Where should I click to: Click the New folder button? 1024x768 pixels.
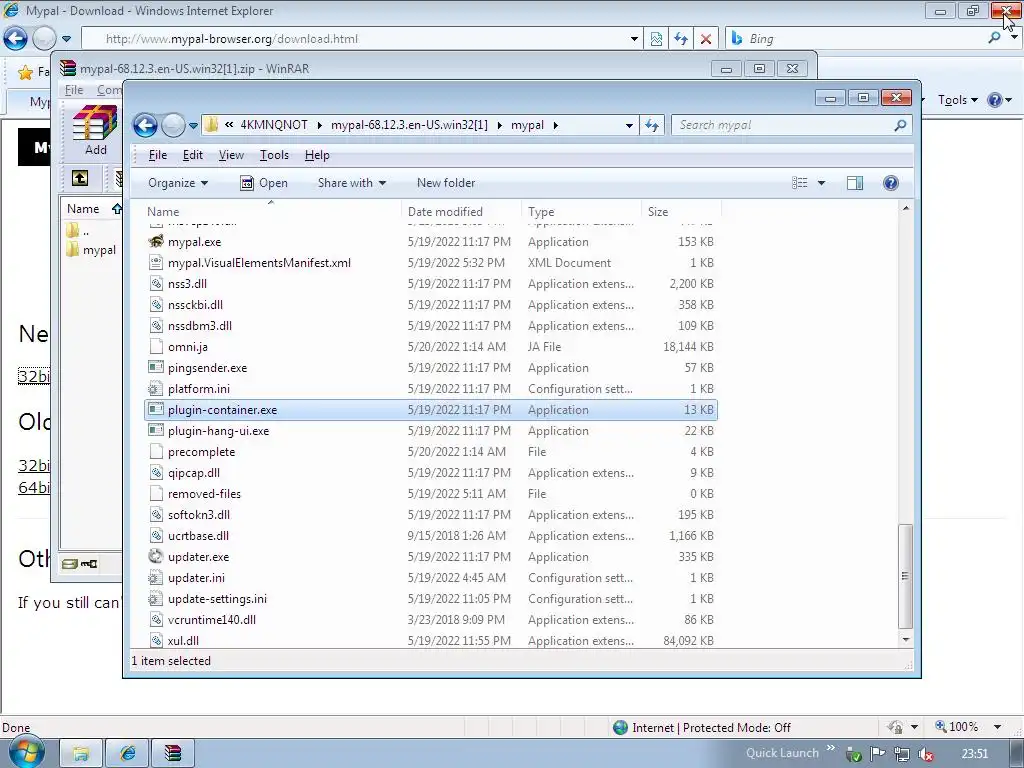pos(446,183)
